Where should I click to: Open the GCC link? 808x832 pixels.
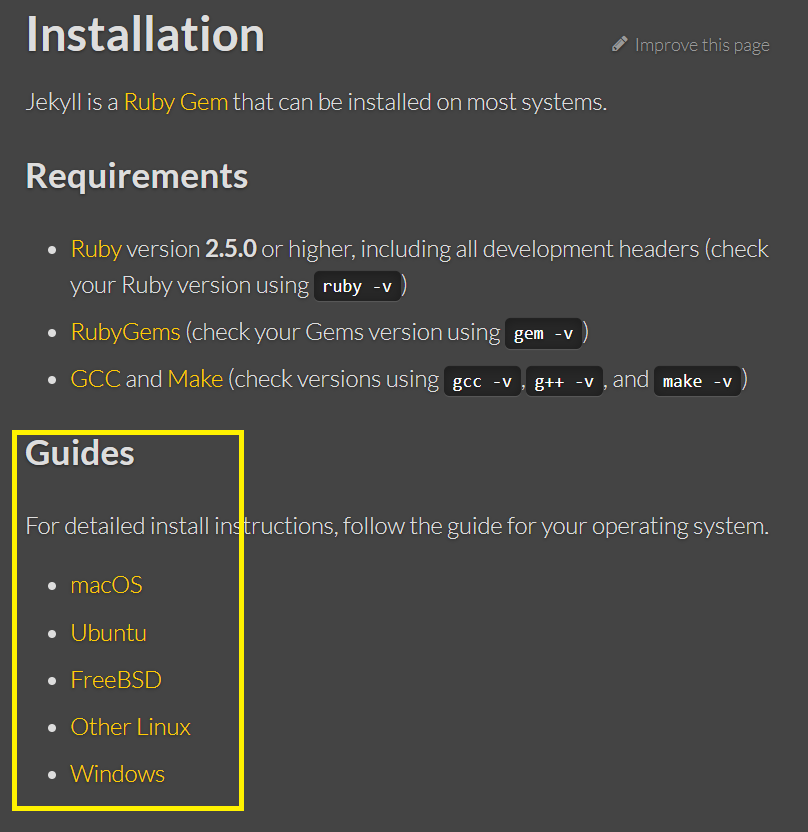coord(95,379)
